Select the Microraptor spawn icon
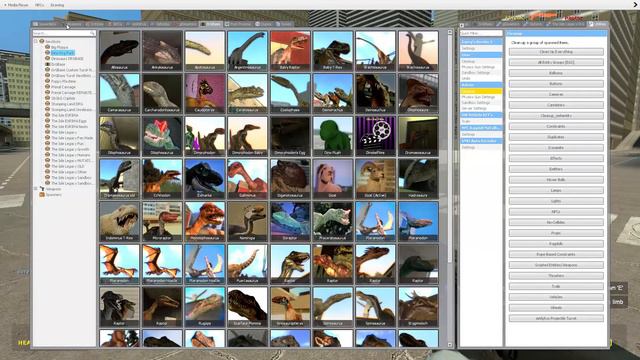 pos(162,221)
